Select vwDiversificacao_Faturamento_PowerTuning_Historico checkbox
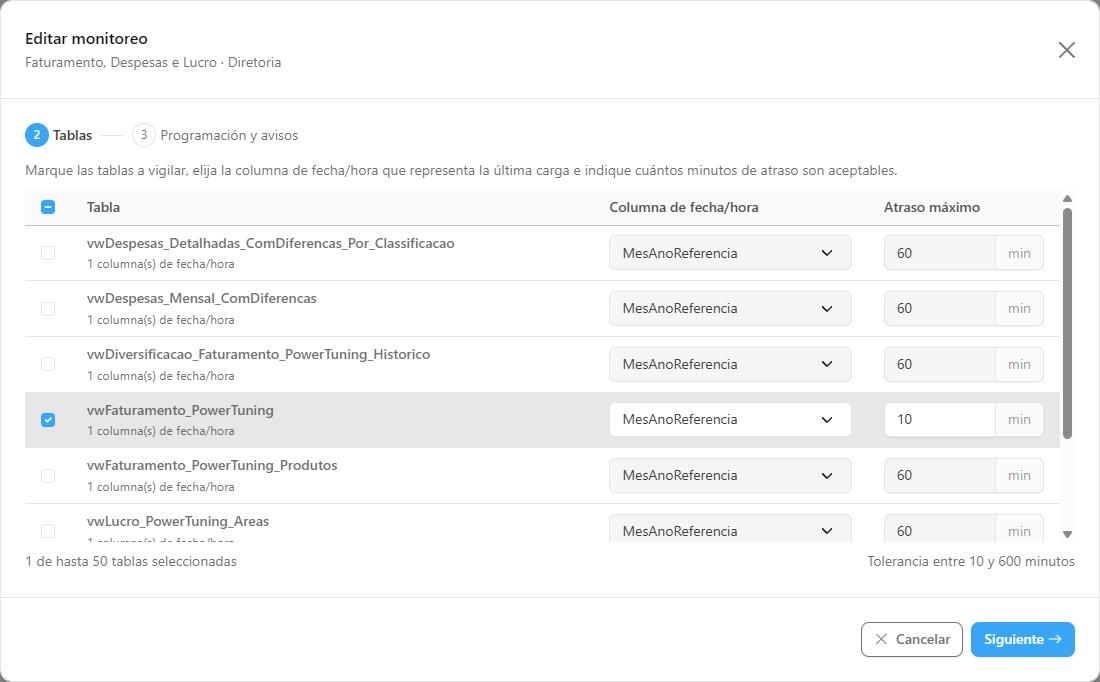The image size is (1100, 682). click(48, 364)
